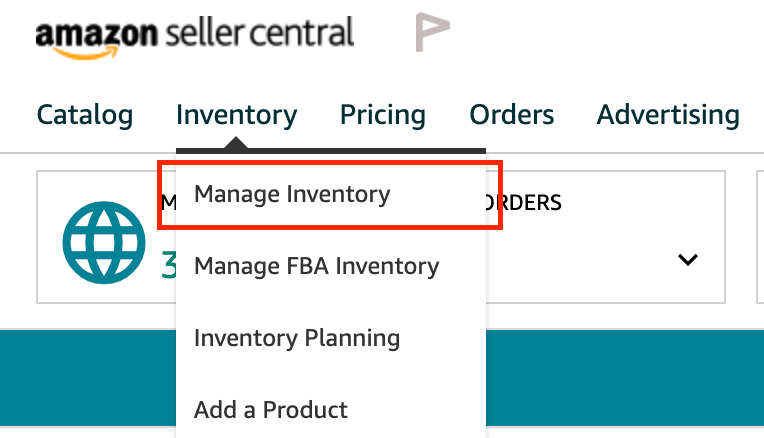Click the caret pointer below Inventory
The width and height of the screenshot is (764, 438).
(236, 146)
